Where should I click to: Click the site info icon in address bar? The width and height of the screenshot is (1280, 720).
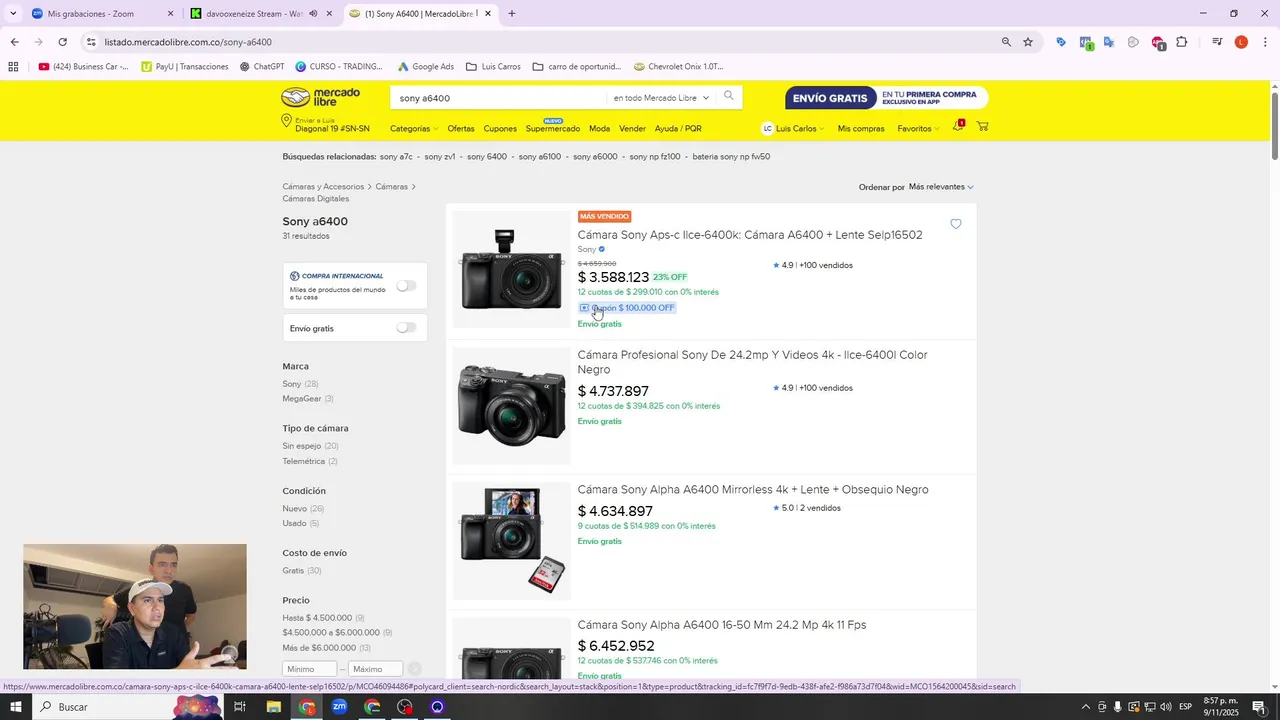pyautogui.click(x=91, y=42)
